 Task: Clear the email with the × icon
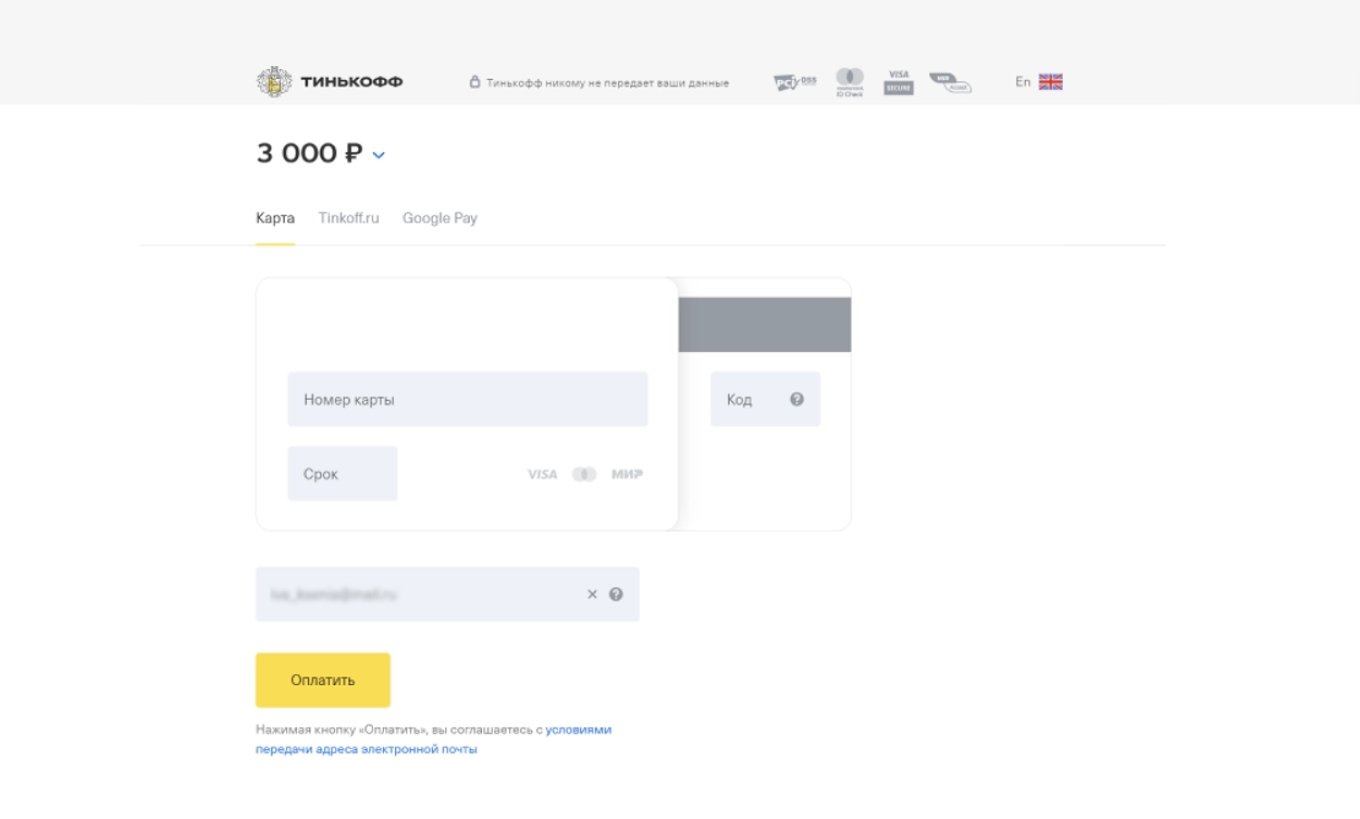click(592, 594)
